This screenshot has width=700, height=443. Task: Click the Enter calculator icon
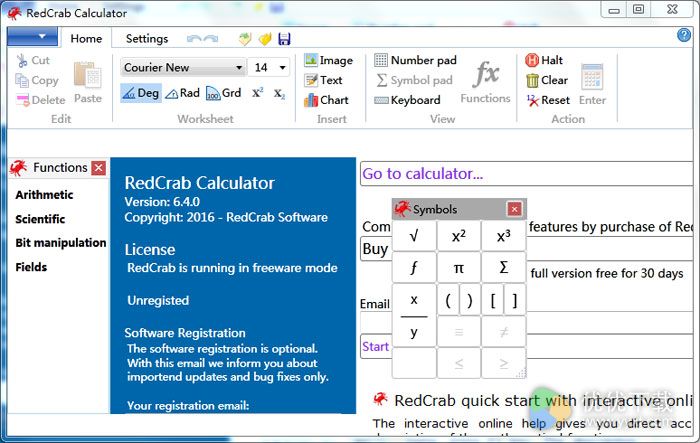coord(592,77)
